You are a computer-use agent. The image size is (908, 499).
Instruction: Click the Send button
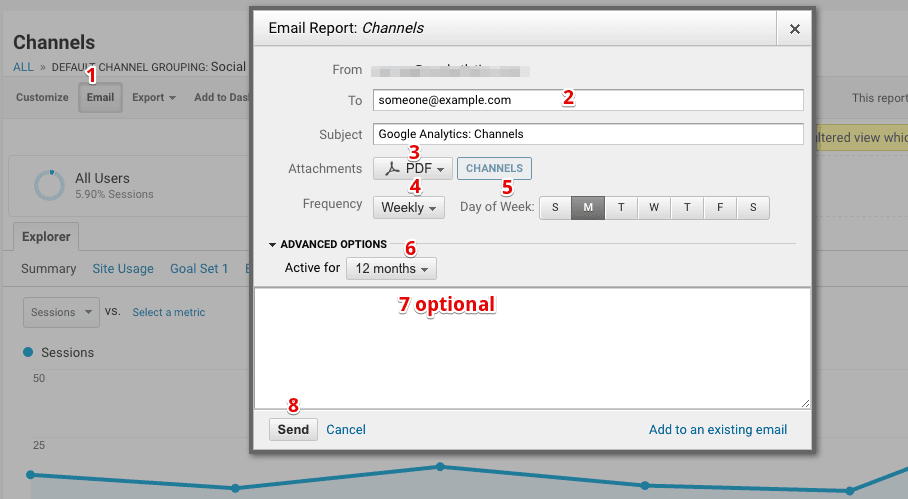[293, 430]
